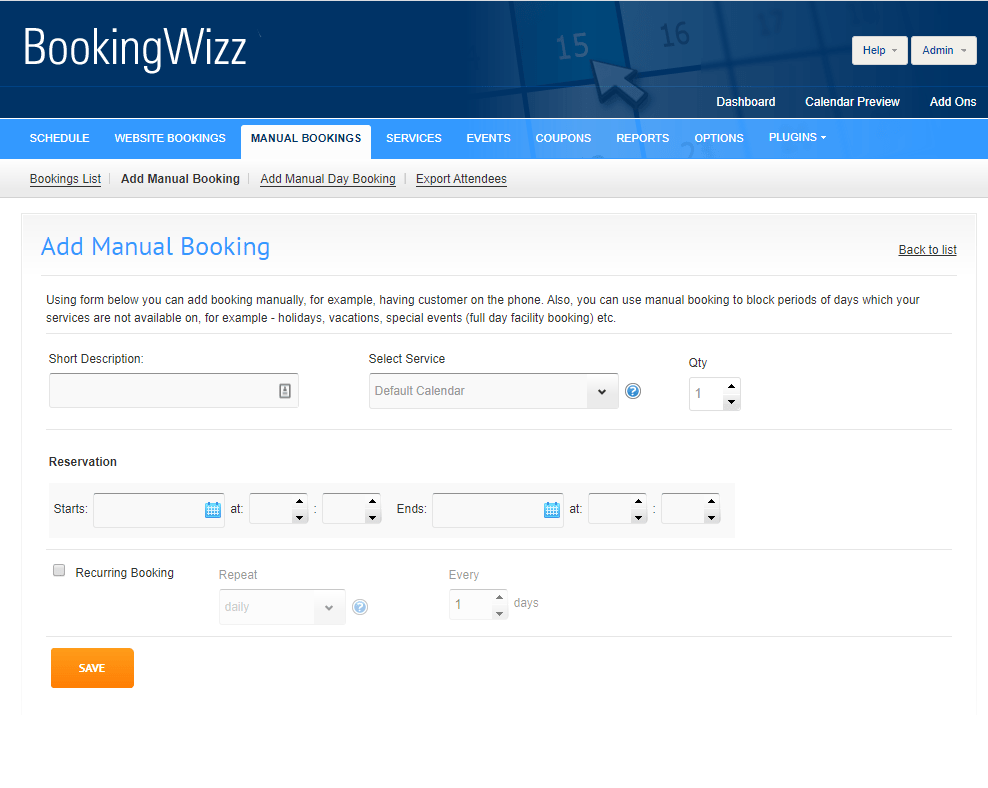Open the Starts date calendar picker icon
This screenshot has width=988, height=788.
coord(213,510)
